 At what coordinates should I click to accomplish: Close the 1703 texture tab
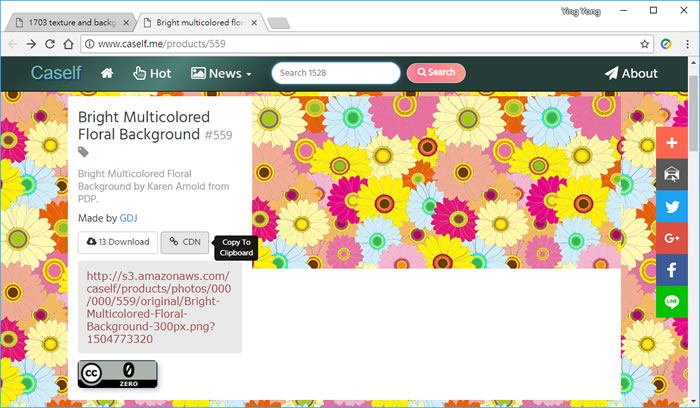(x=126, y=23)
